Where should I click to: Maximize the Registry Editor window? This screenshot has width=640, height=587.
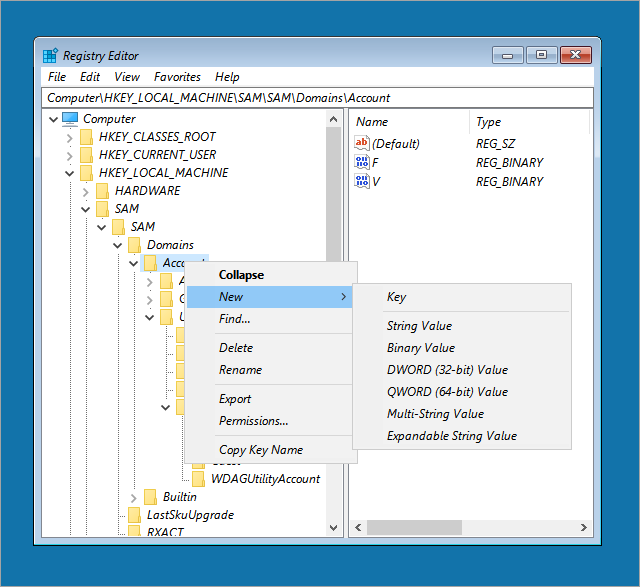click(x=542, y=55)
